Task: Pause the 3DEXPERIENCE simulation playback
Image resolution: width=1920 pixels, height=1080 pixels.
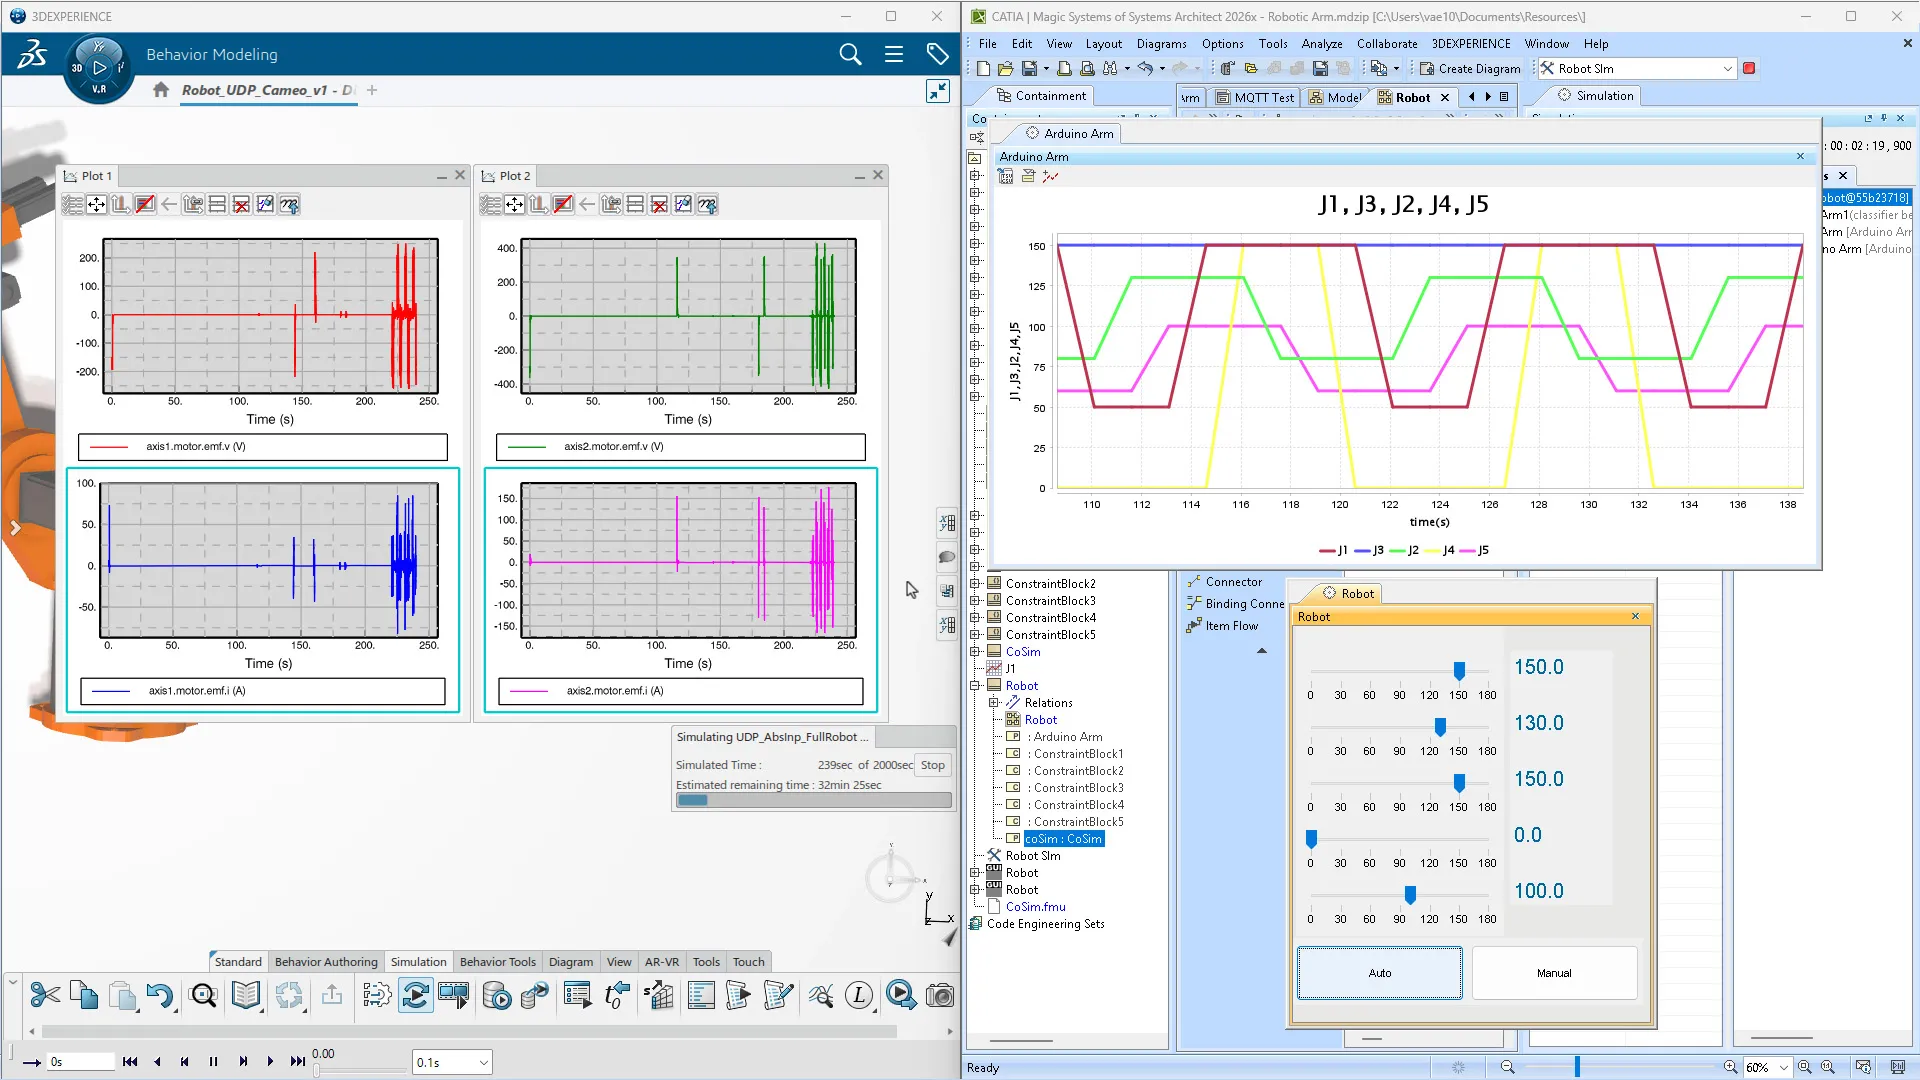Action: 213,1062
